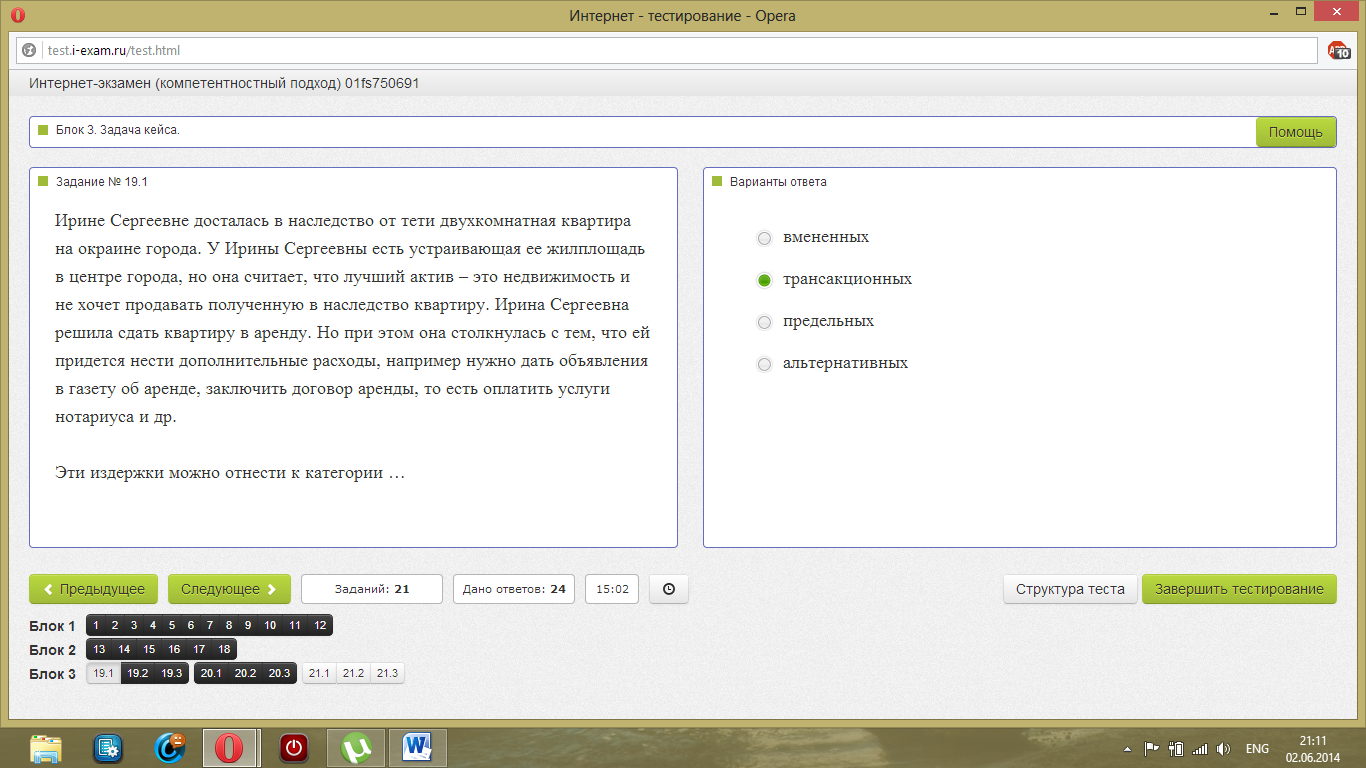Select the answer option трансакционных
1366x768 pixels.
[765, 280]
